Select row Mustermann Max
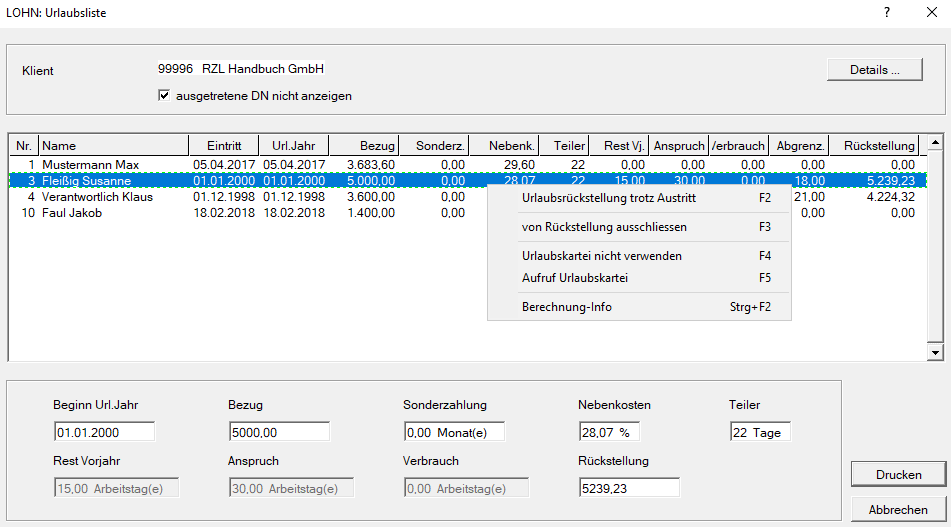 tap(90, 164)
